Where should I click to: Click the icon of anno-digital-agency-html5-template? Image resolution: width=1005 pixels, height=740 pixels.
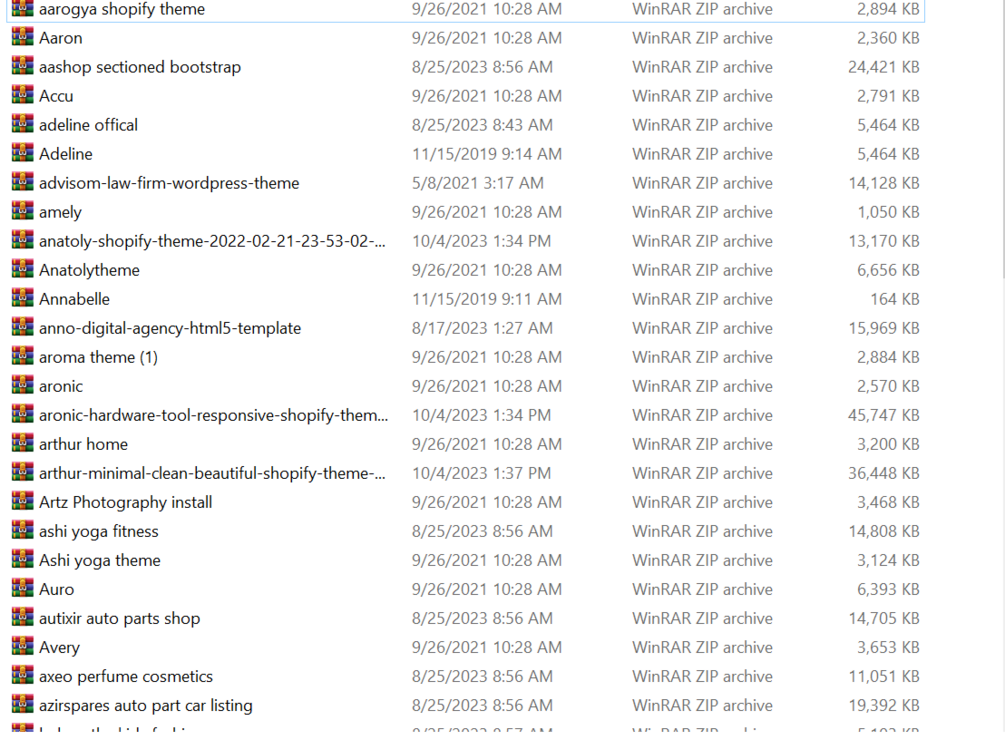22,327
